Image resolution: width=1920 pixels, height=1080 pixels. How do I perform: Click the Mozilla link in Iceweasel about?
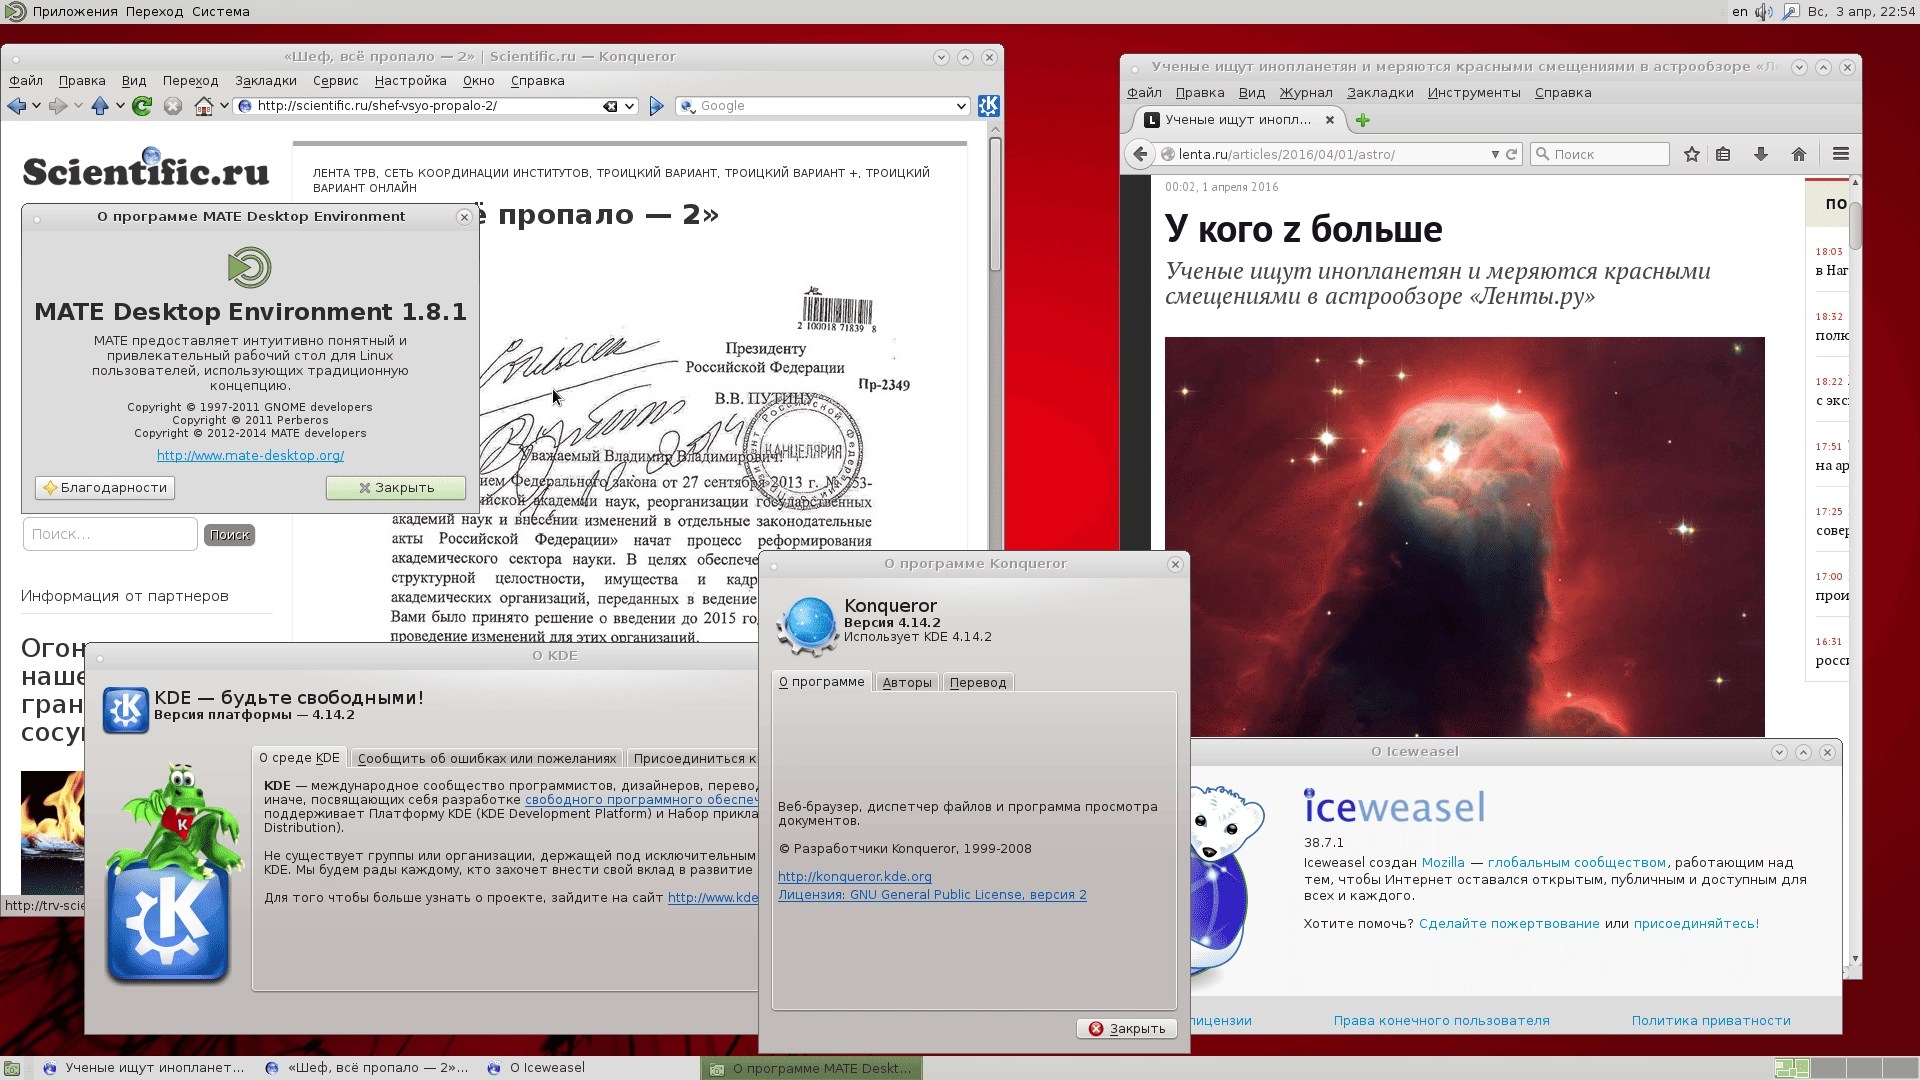[1443, 863]
